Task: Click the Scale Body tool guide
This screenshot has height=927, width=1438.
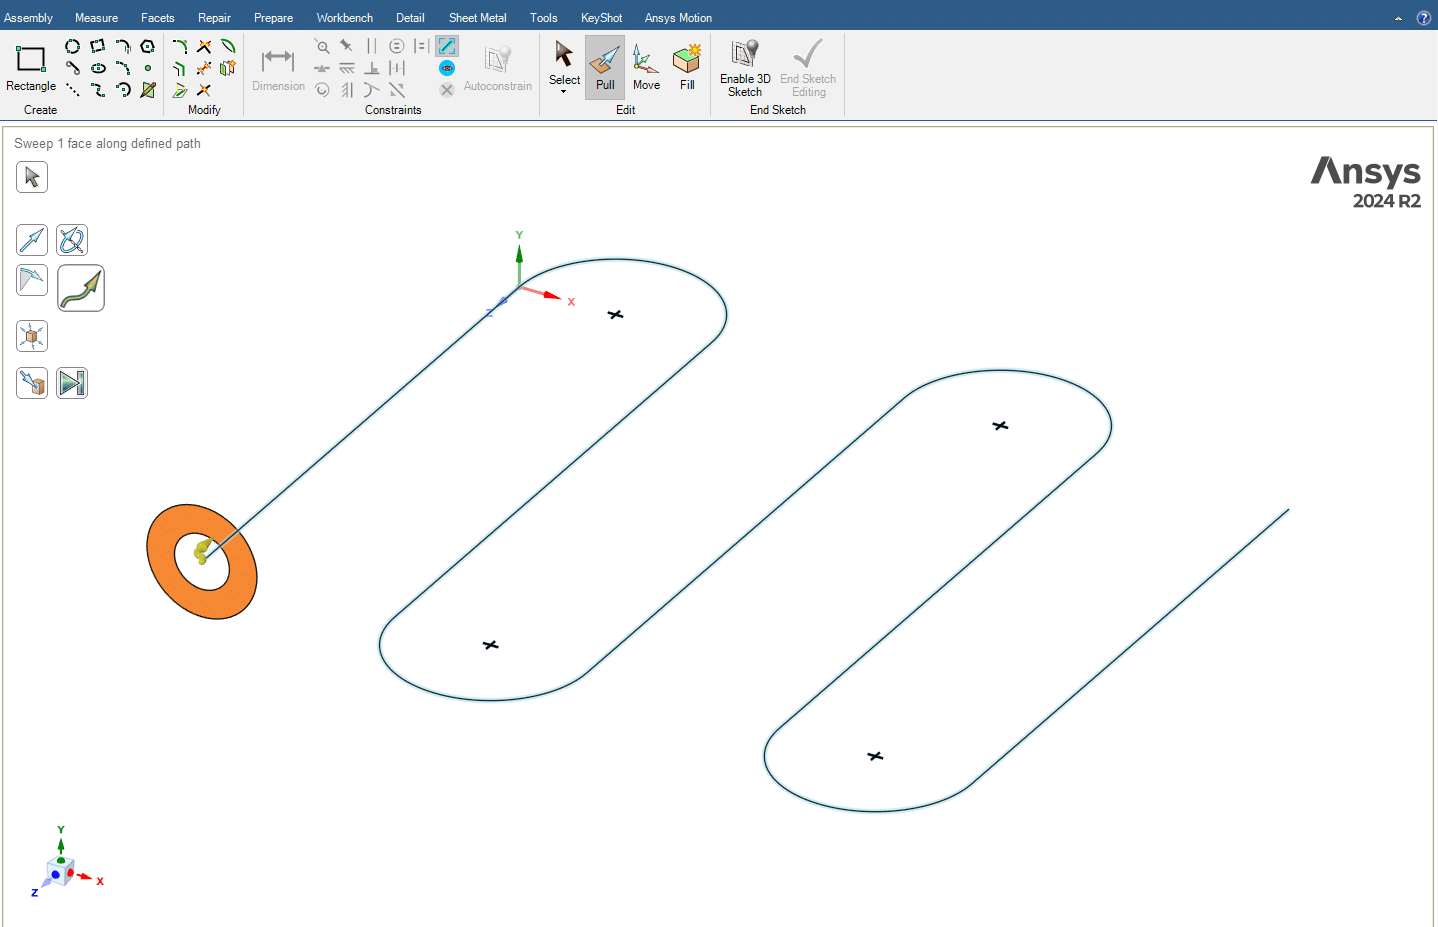Action: click(32, 336)
